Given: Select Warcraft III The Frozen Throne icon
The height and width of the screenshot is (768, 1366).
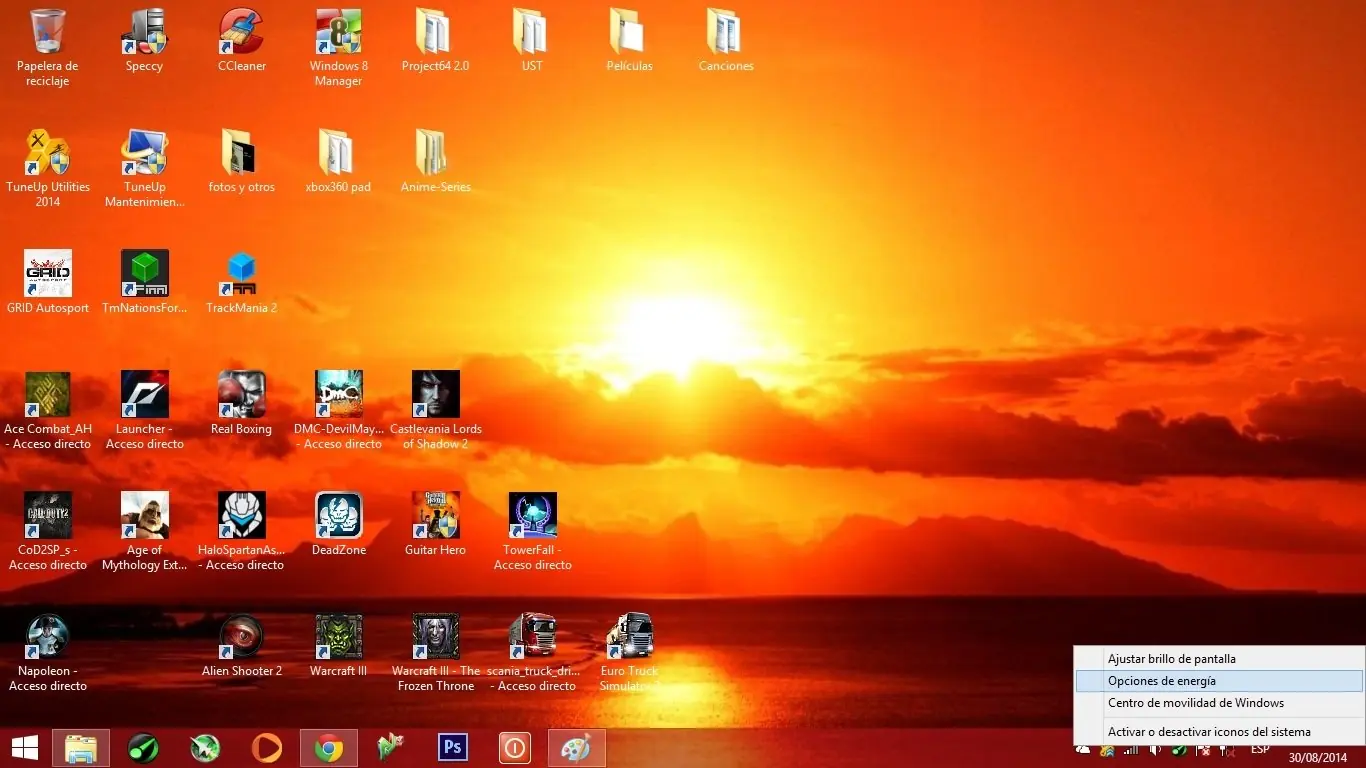Looking at the screenshot, I should [435, 652].
